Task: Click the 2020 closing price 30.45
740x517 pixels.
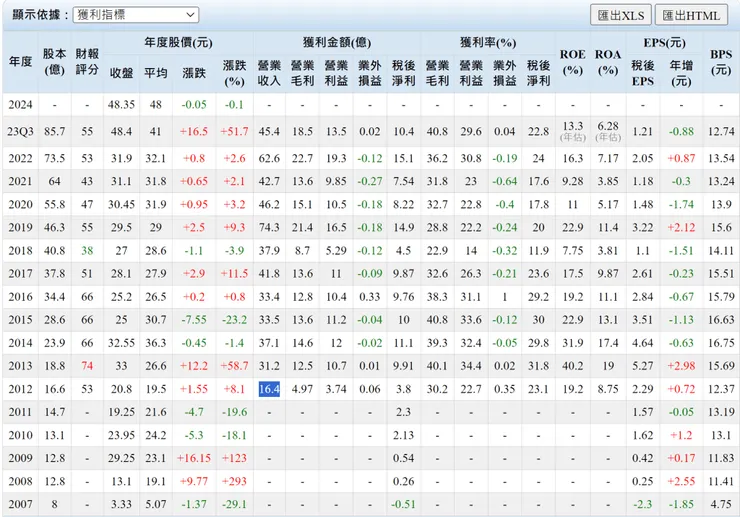Action: [x=121, y=204]
